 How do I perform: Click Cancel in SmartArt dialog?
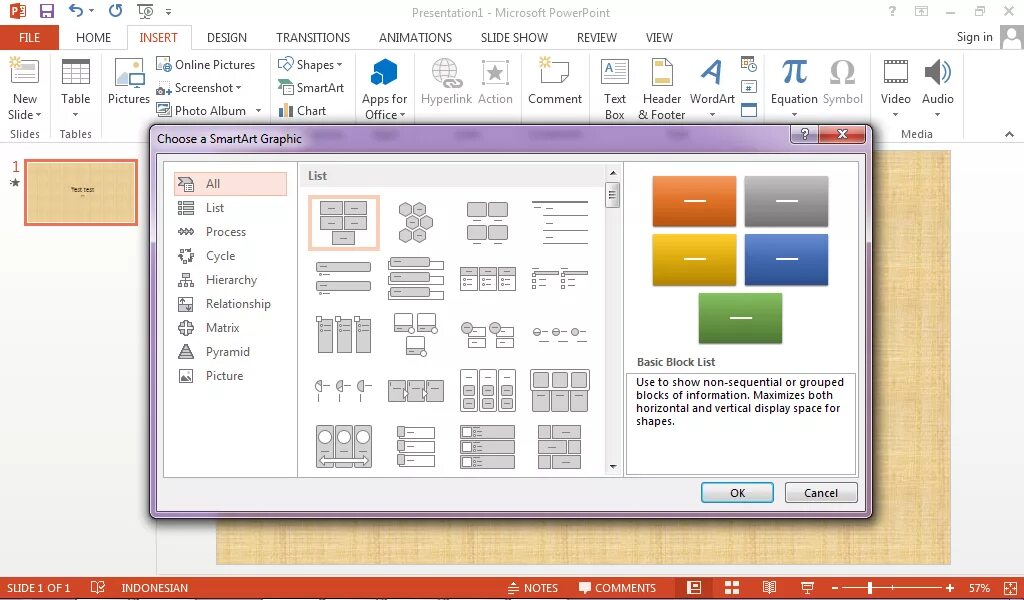pyautogui.click(x=821, y=493)
